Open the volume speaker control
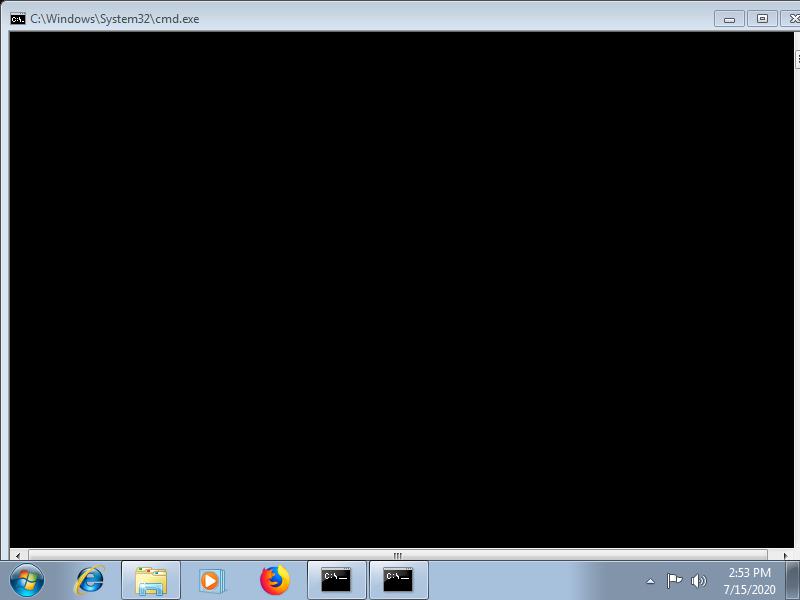 698,581
